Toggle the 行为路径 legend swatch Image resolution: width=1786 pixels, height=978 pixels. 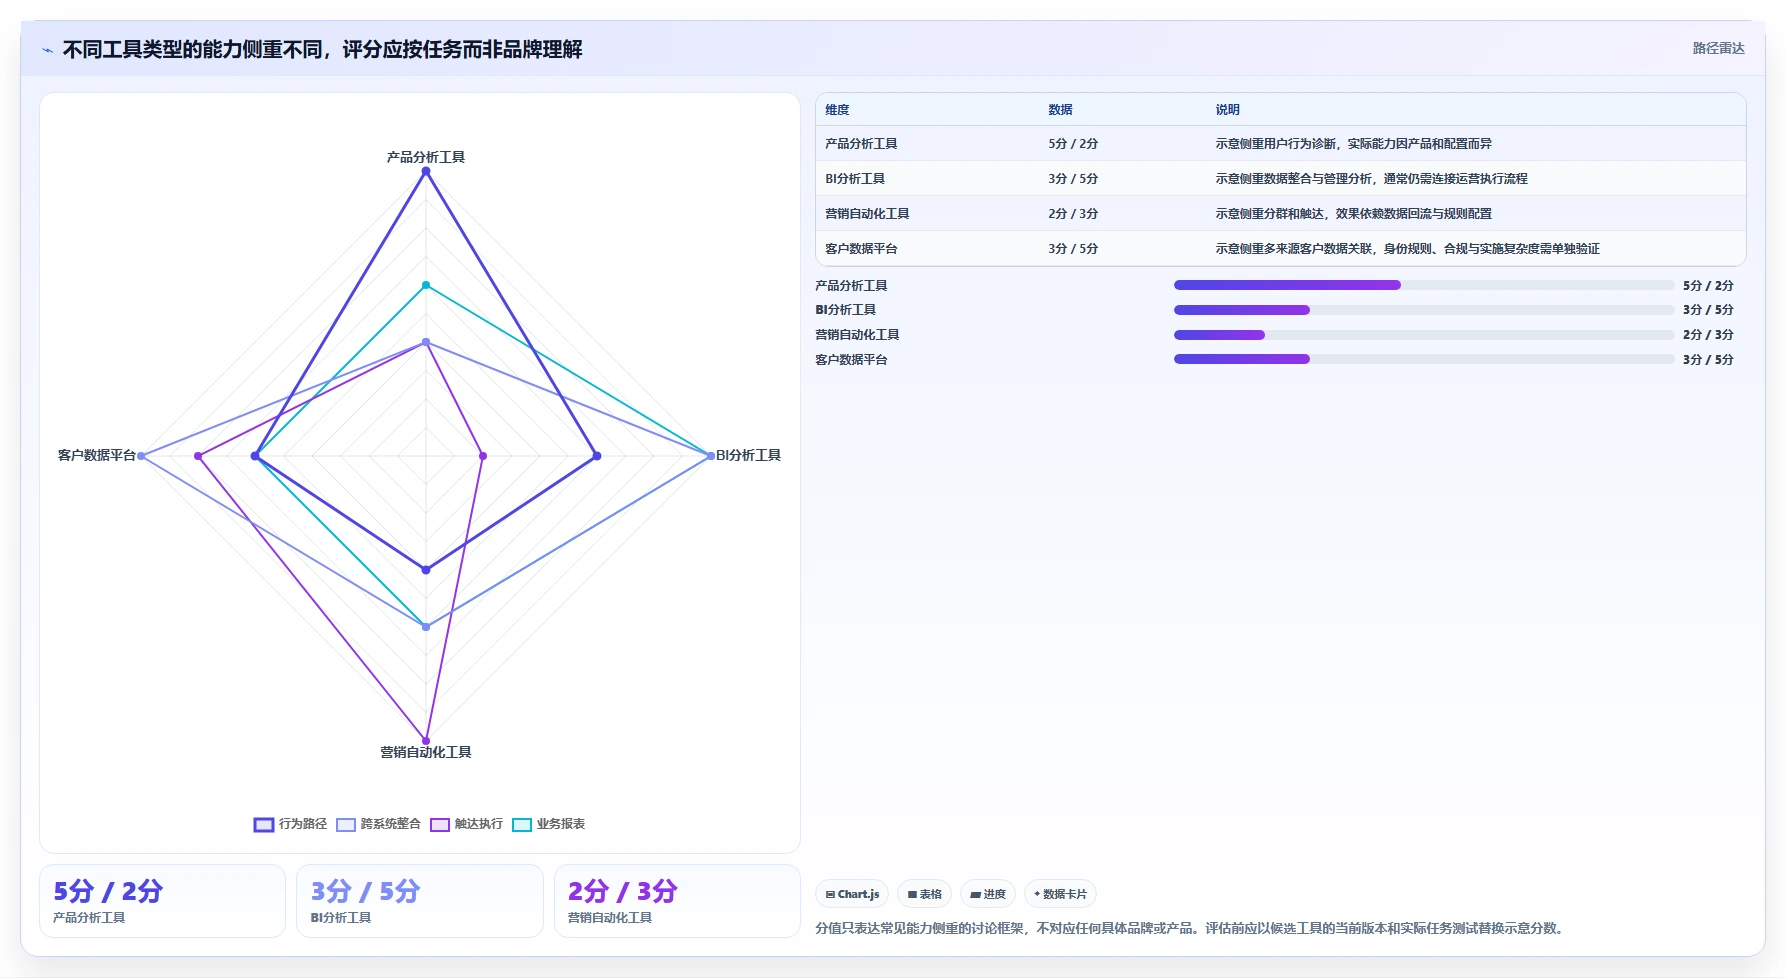[264, 825]
